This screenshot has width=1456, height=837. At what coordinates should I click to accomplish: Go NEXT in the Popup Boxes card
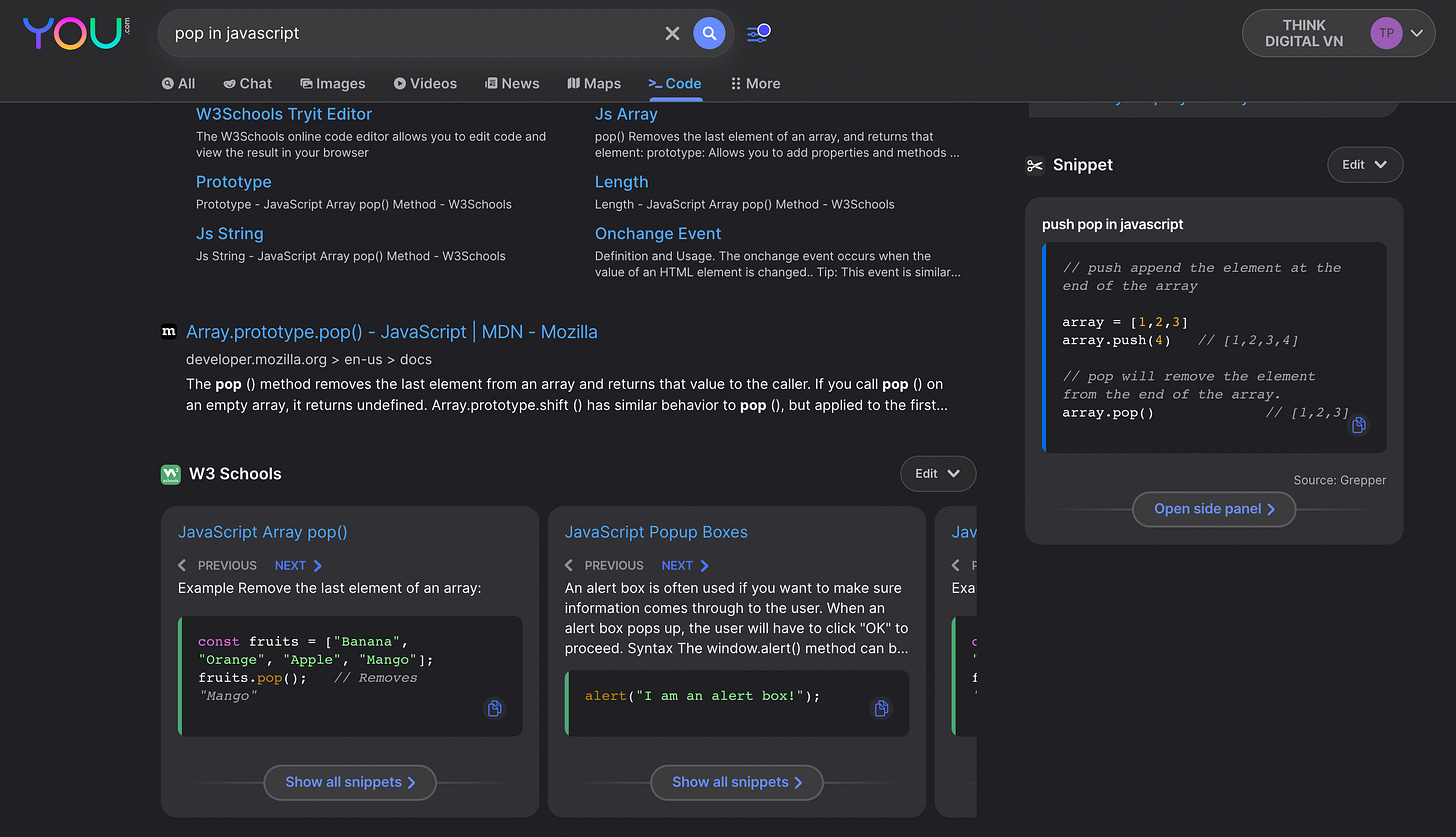click(685, 565)
